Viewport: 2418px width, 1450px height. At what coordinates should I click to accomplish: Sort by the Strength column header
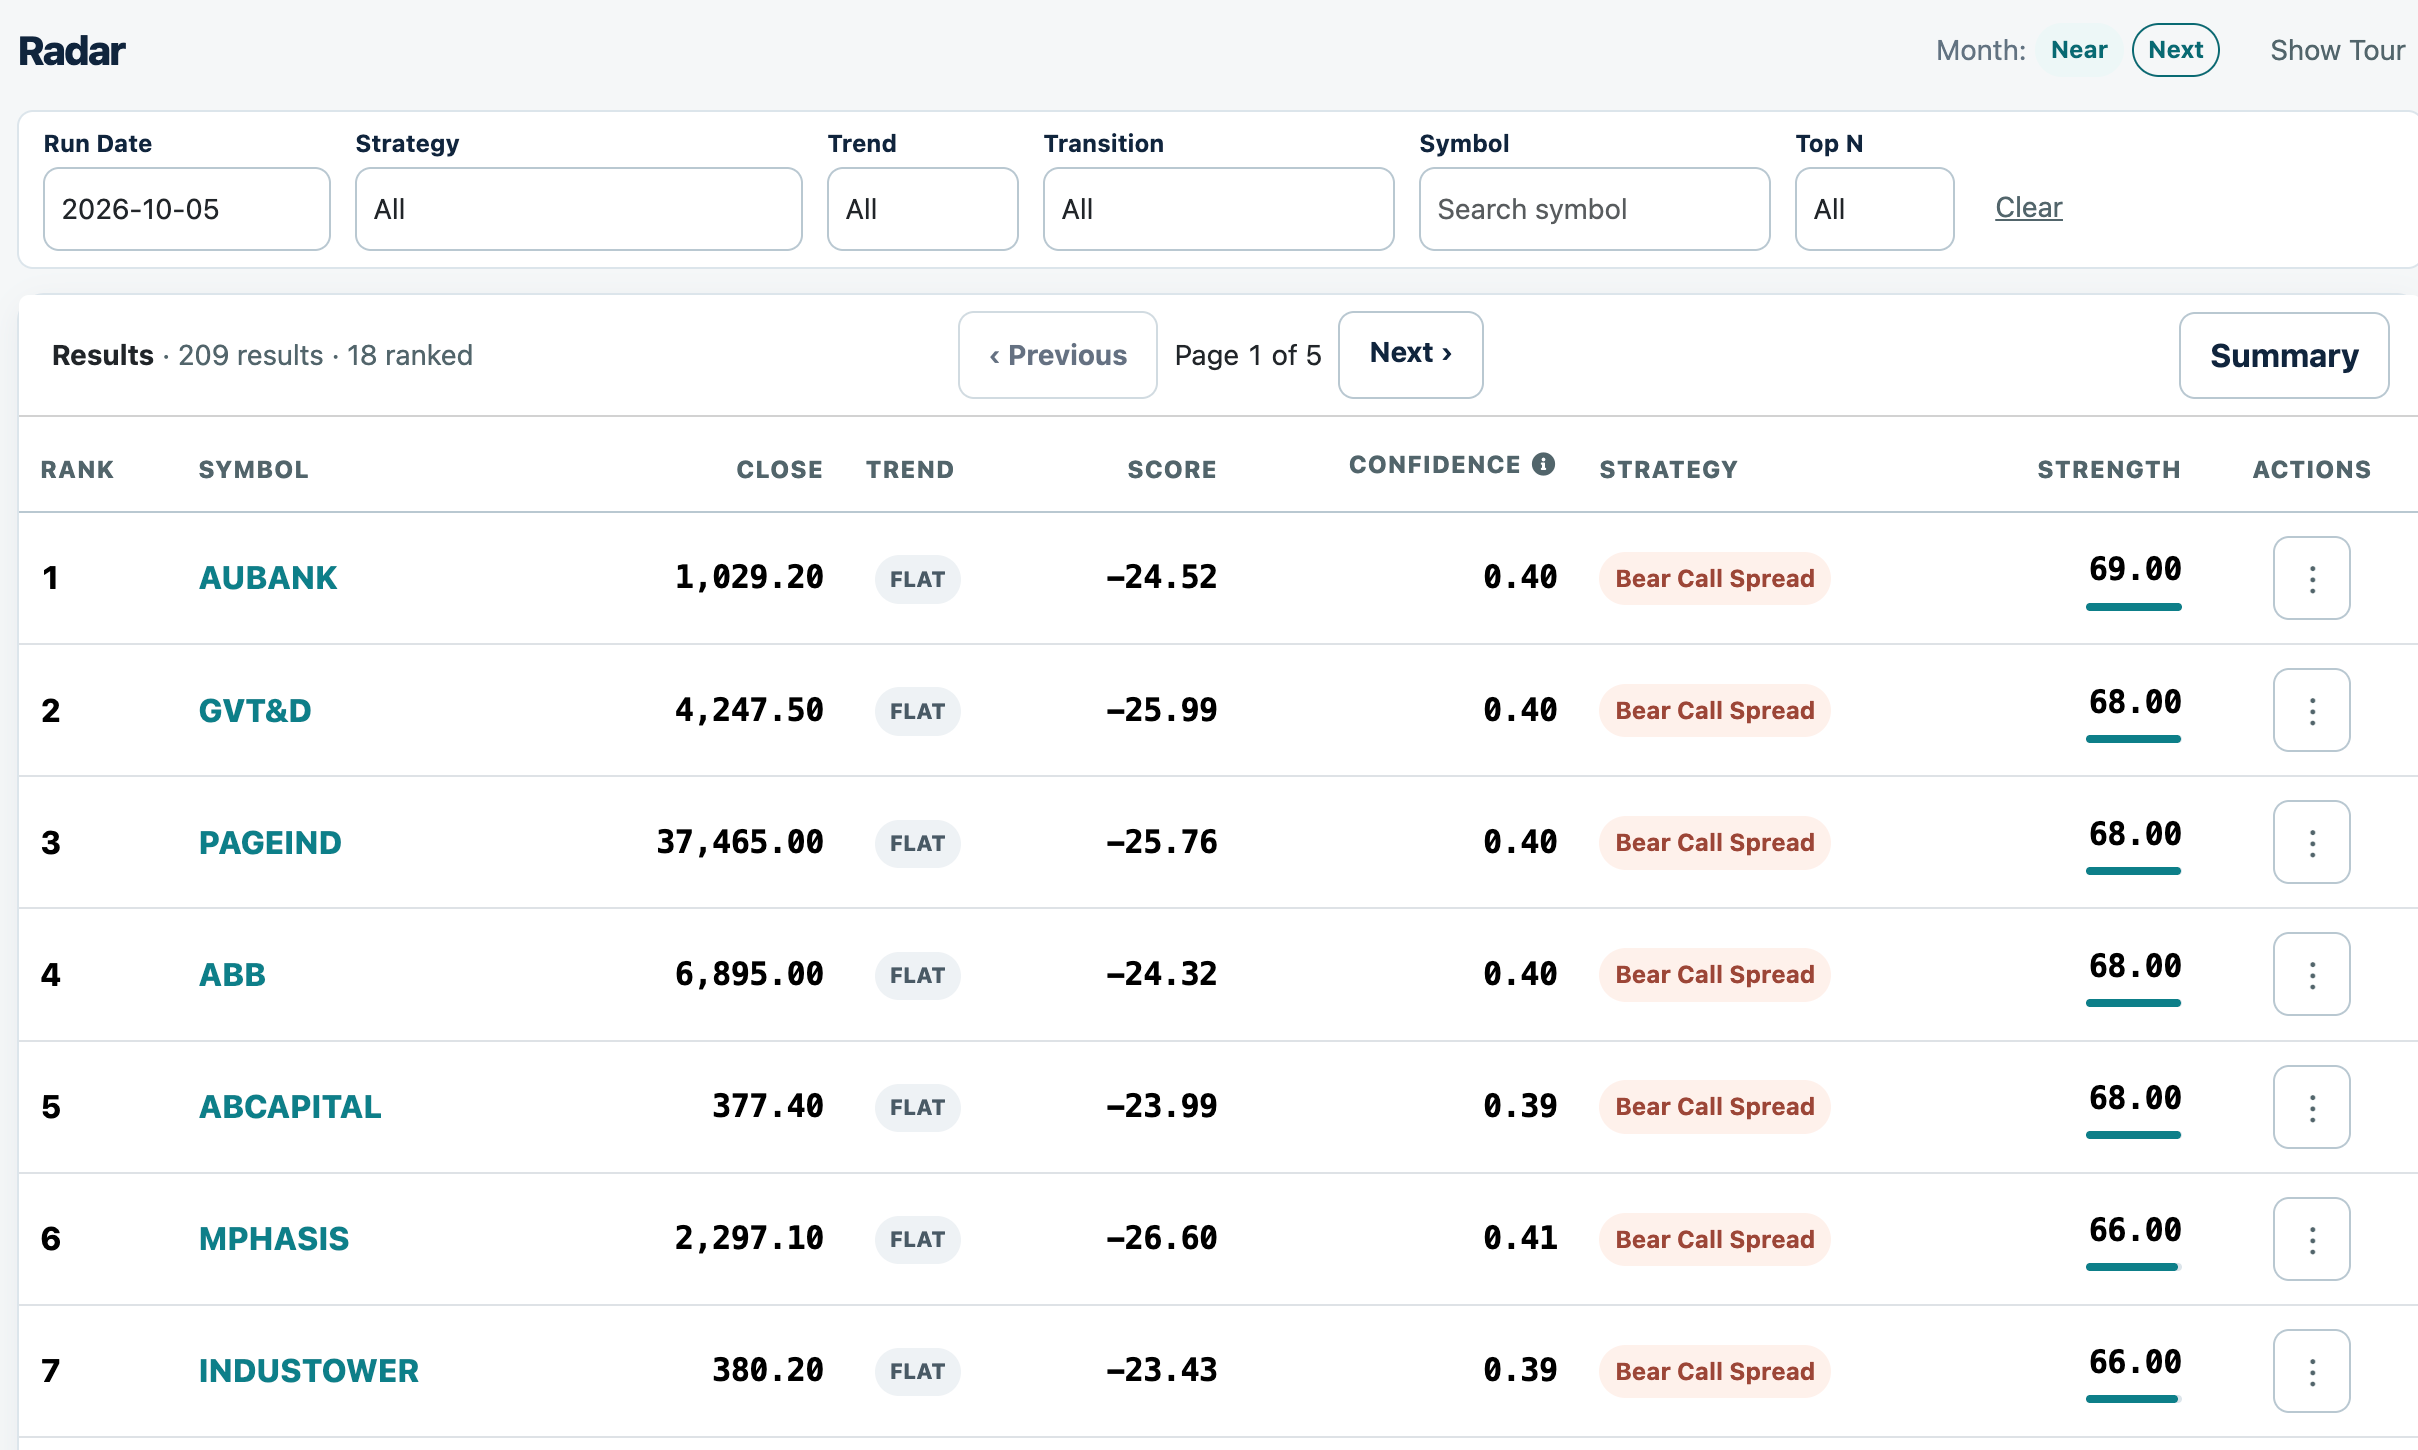pyautogui.click(x=2108, y=470)
